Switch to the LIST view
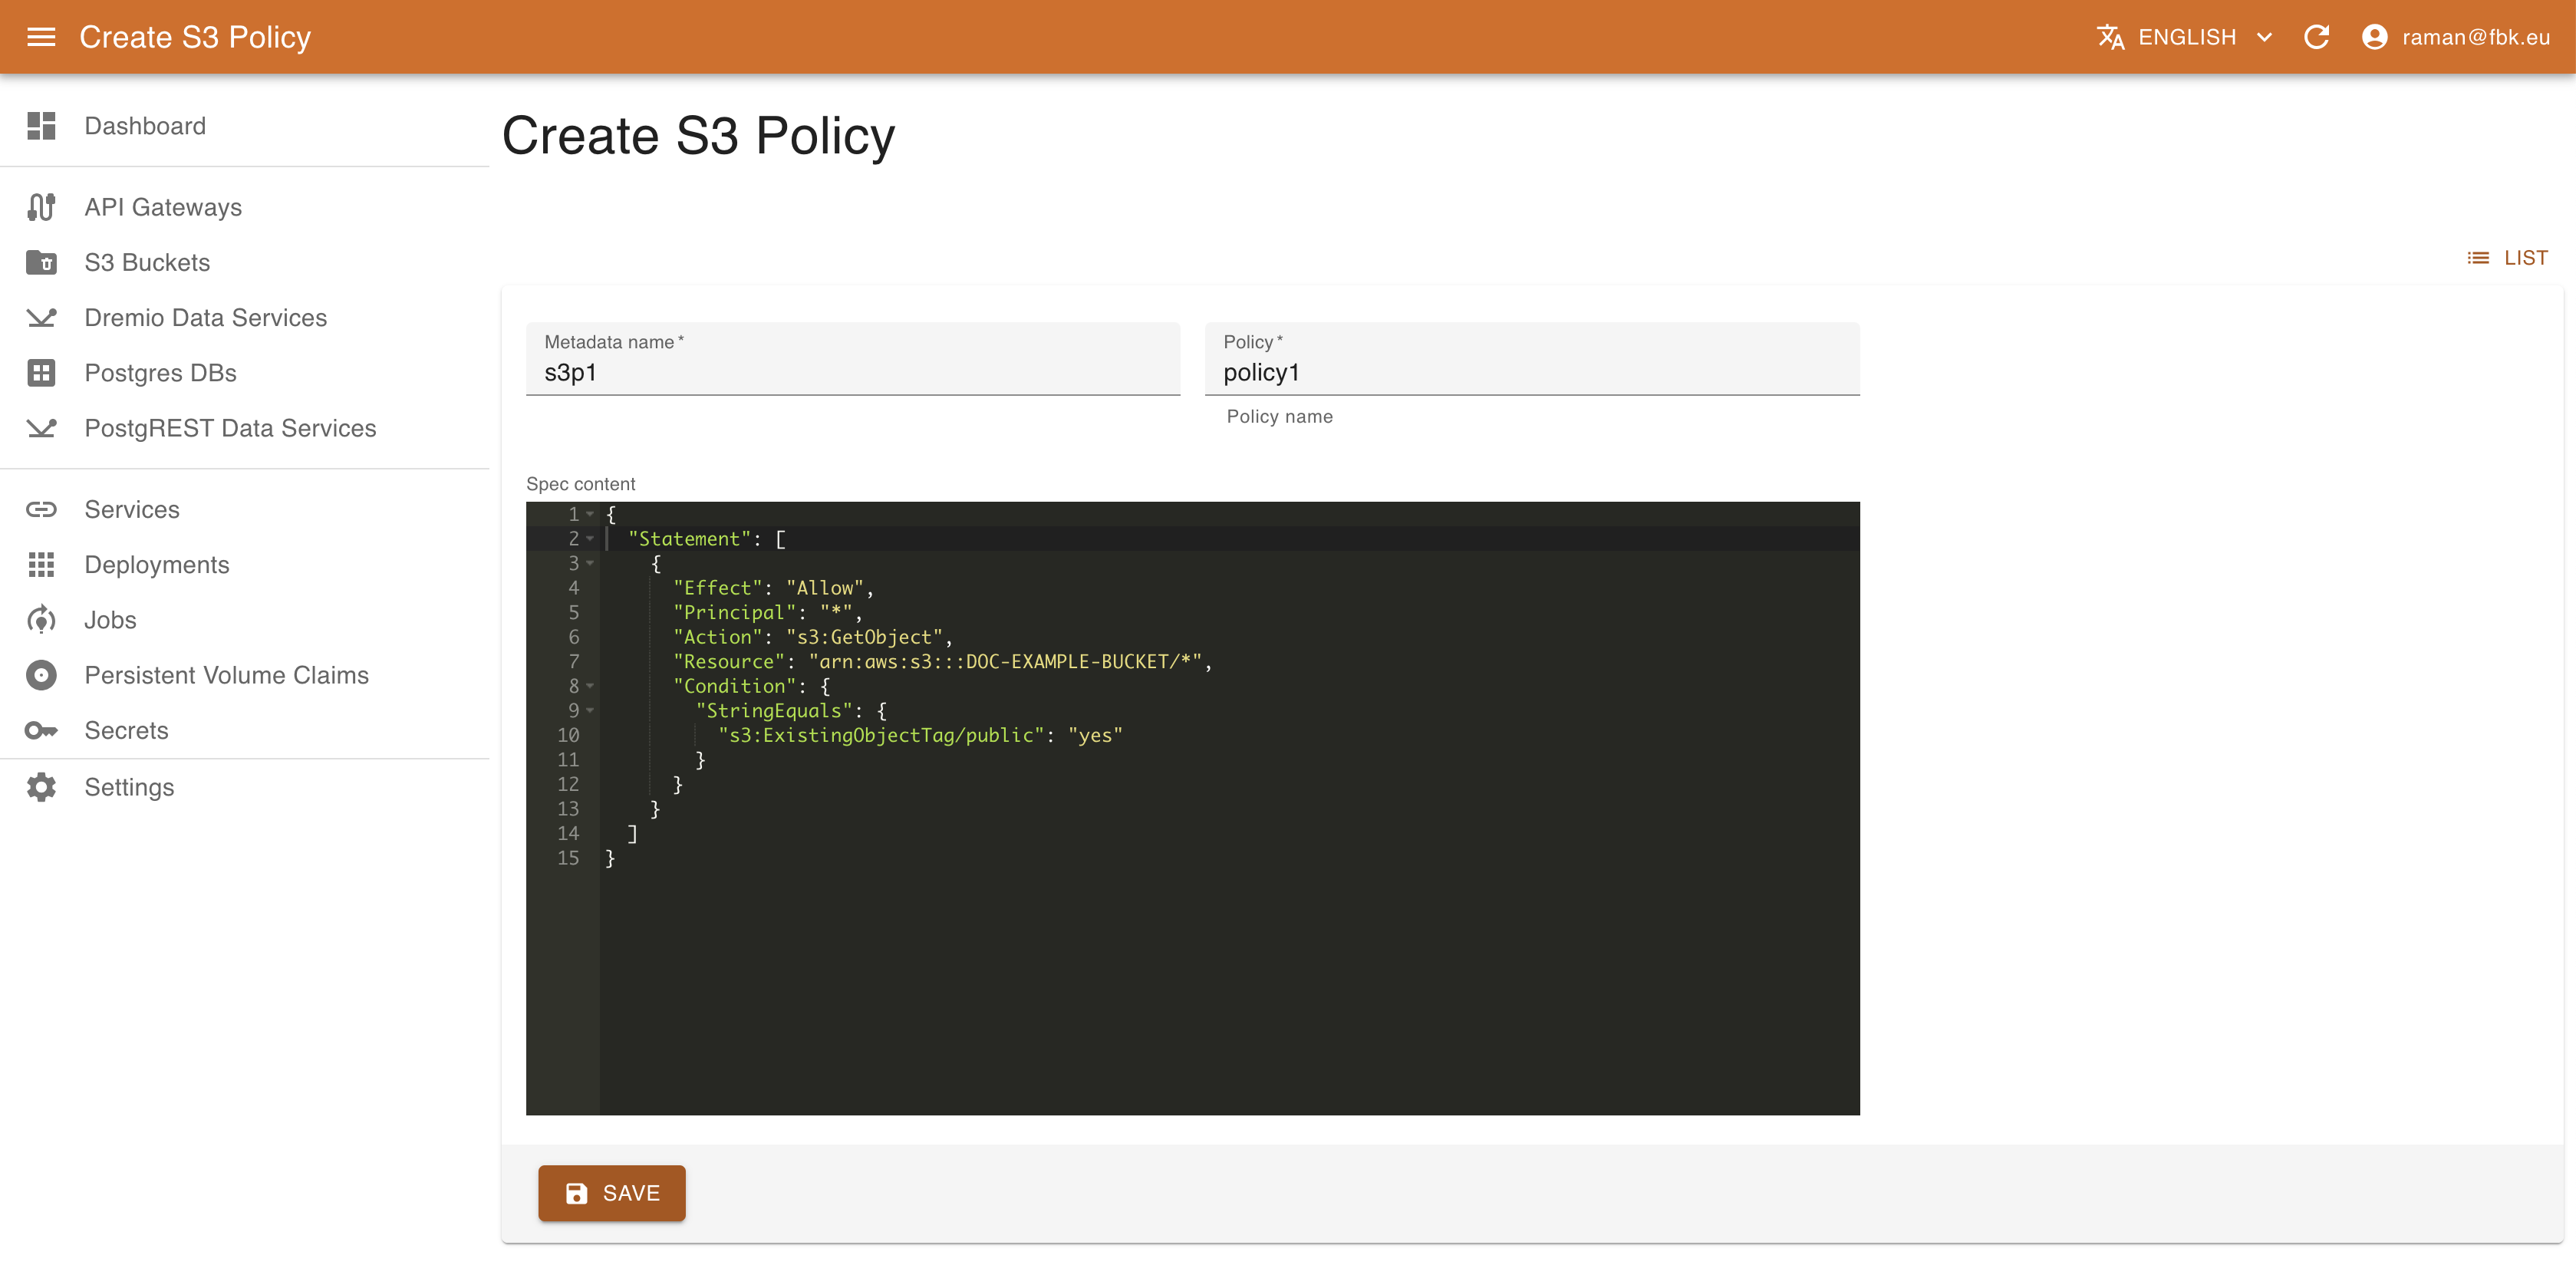Image resolution: width=2576 pixels, height=1275 pixels. point(2506,257)
